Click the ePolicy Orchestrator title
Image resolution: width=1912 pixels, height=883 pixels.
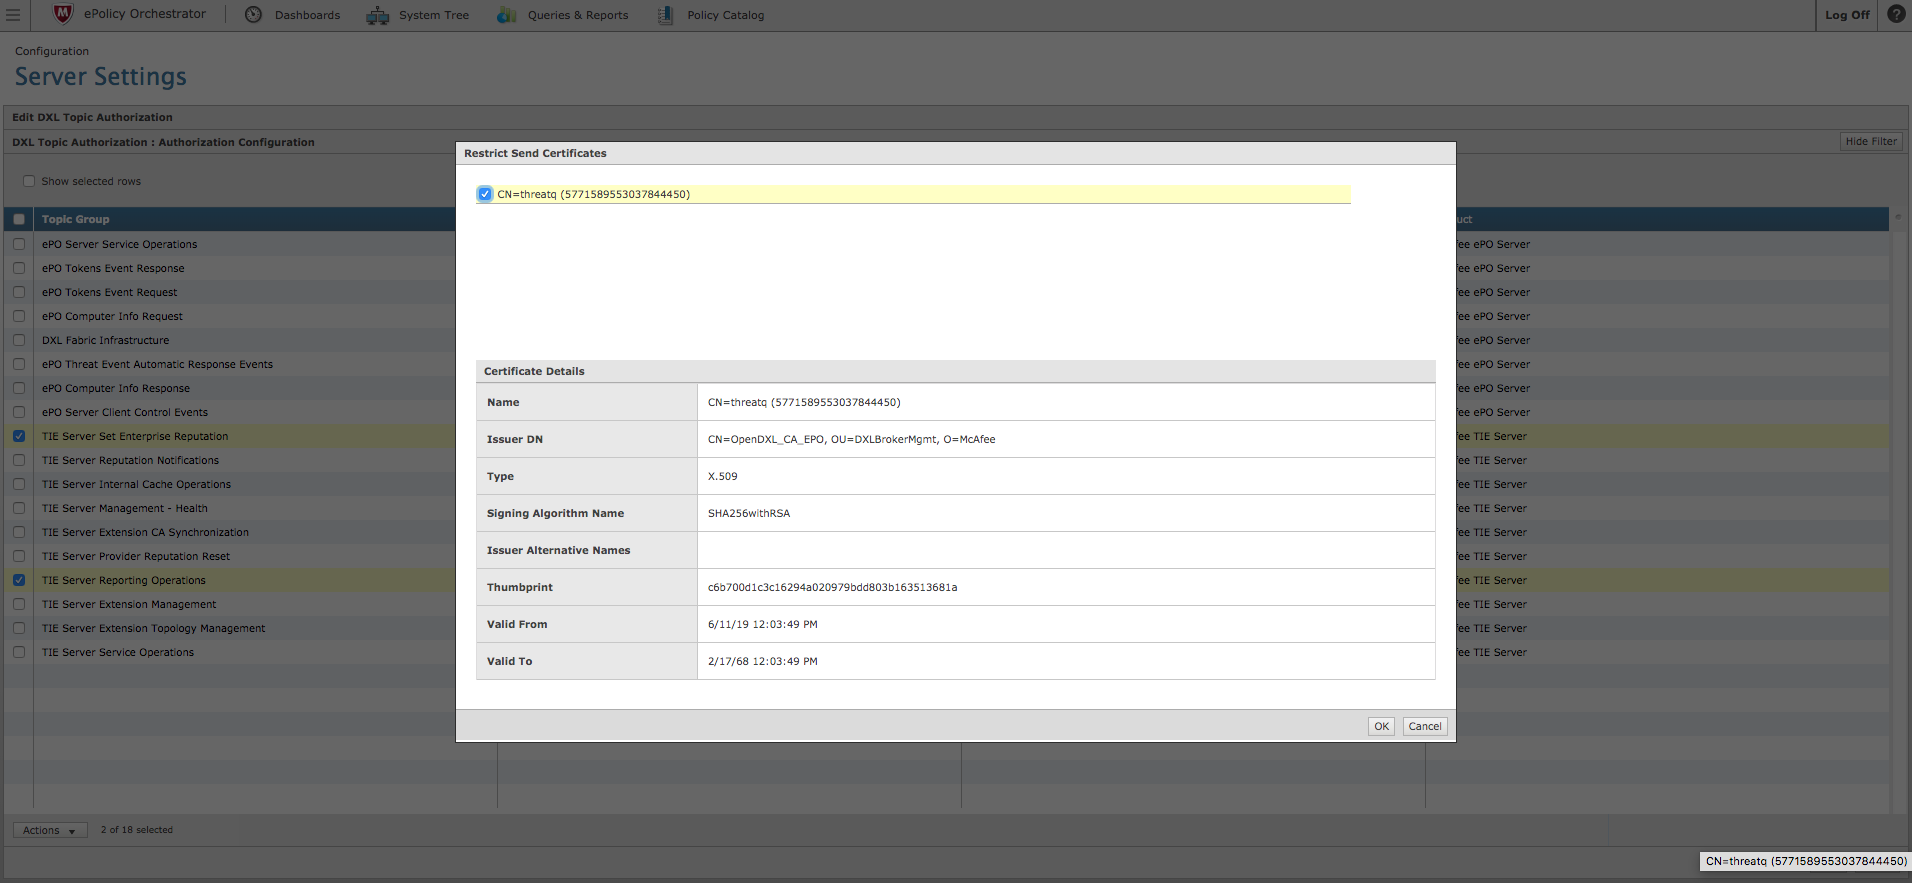(145, 14)
